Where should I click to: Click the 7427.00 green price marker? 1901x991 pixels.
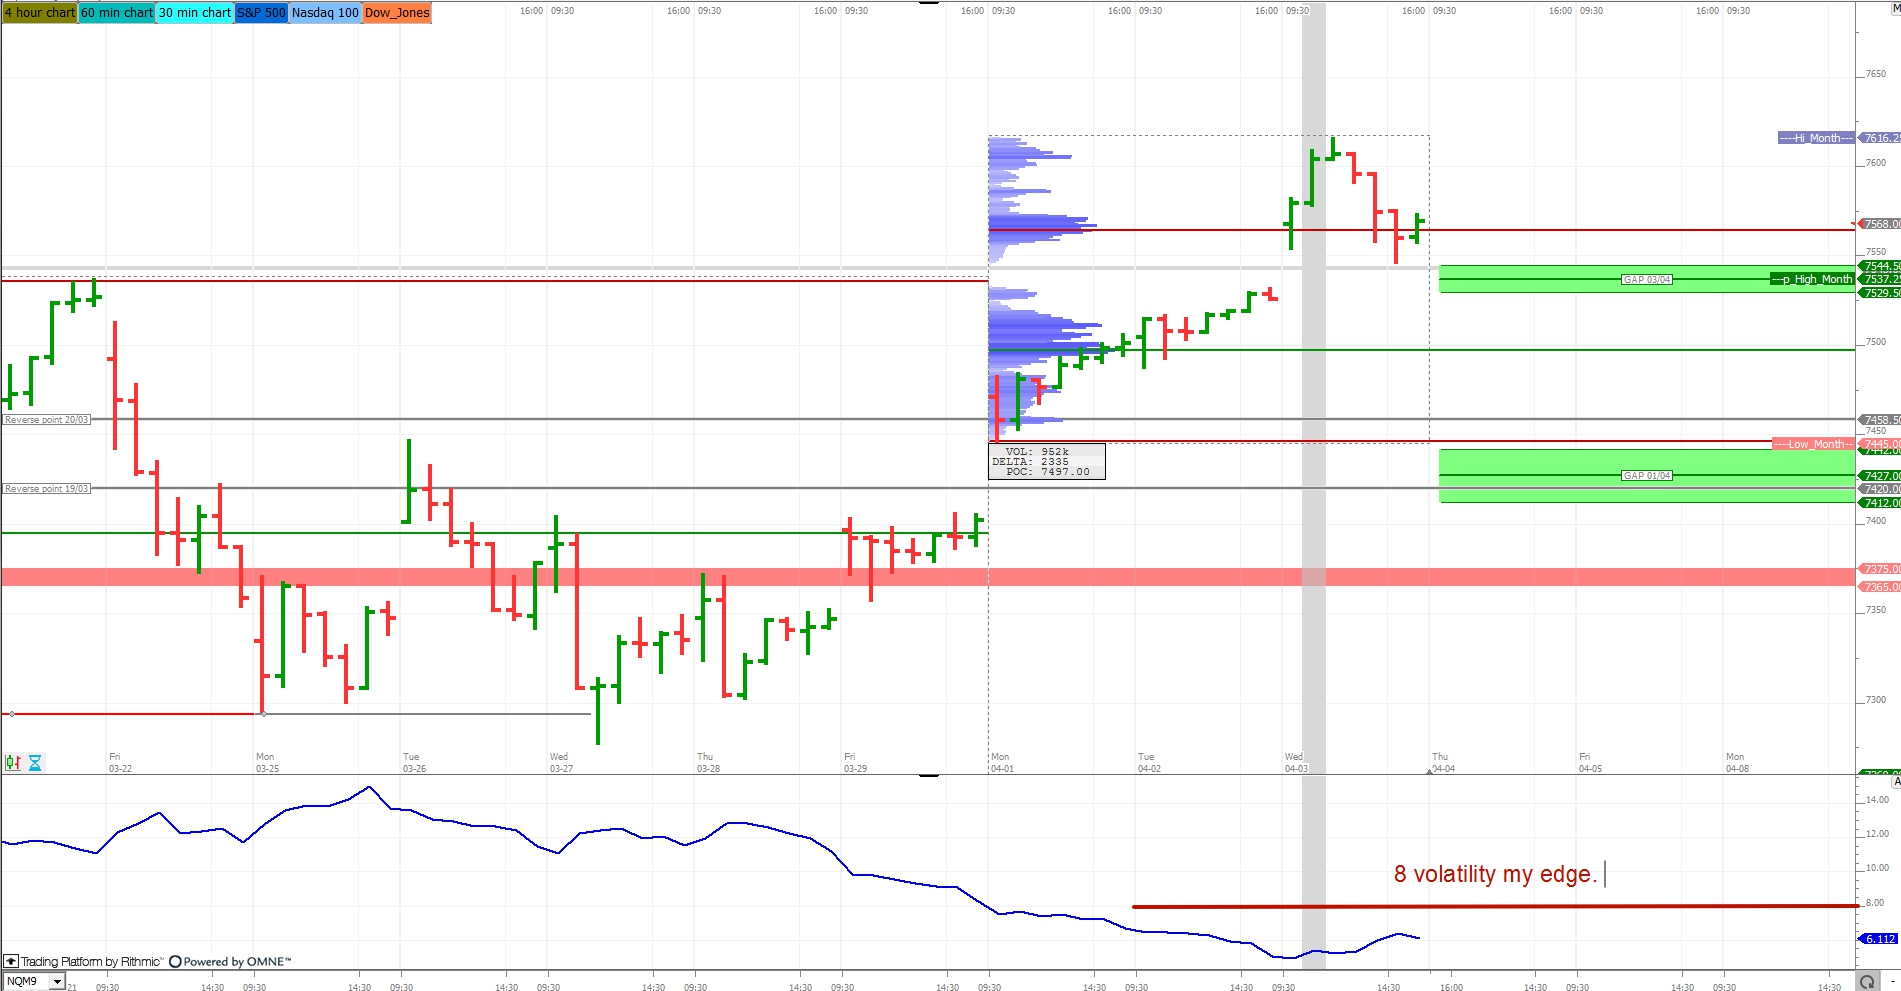(1880, 476)
